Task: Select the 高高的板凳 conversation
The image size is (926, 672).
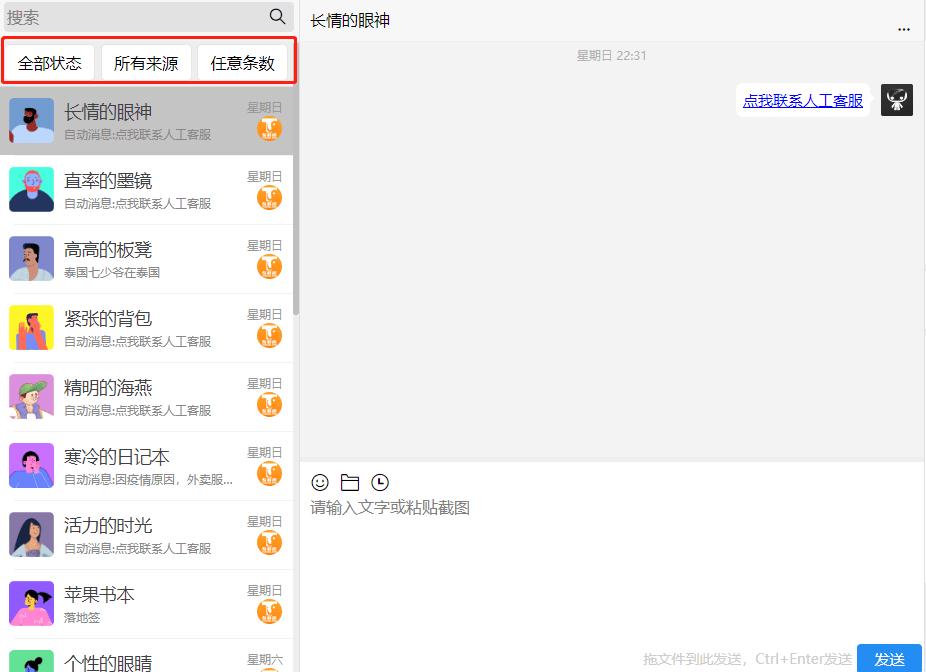Action: click(140, 259)
